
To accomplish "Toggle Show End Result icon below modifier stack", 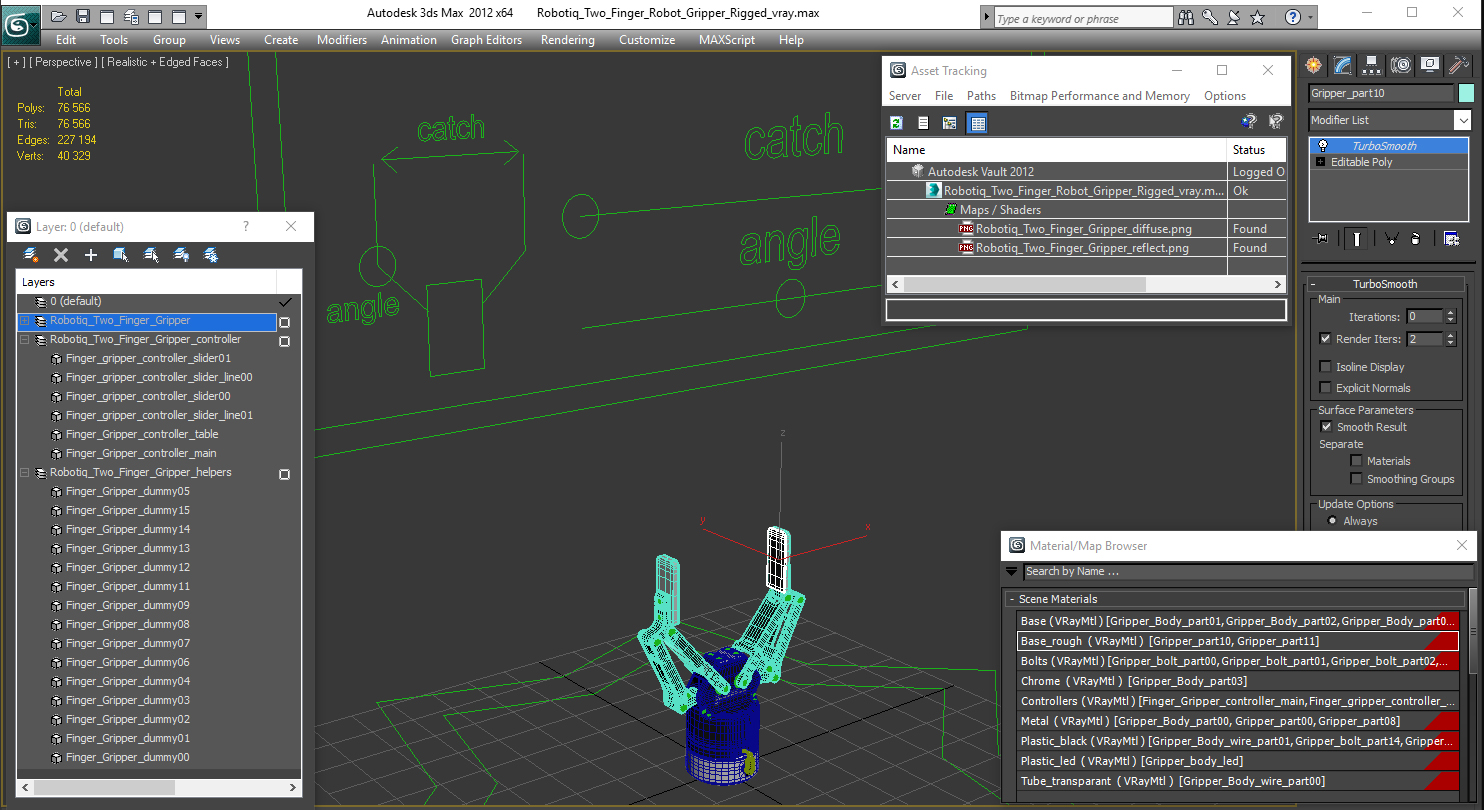I will pos(1357,238).
